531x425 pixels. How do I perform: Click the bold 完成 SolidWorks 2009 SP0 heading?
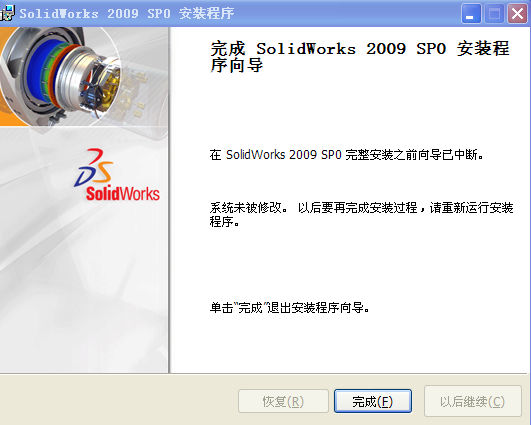pyautogui.click(x=360, y=56)
